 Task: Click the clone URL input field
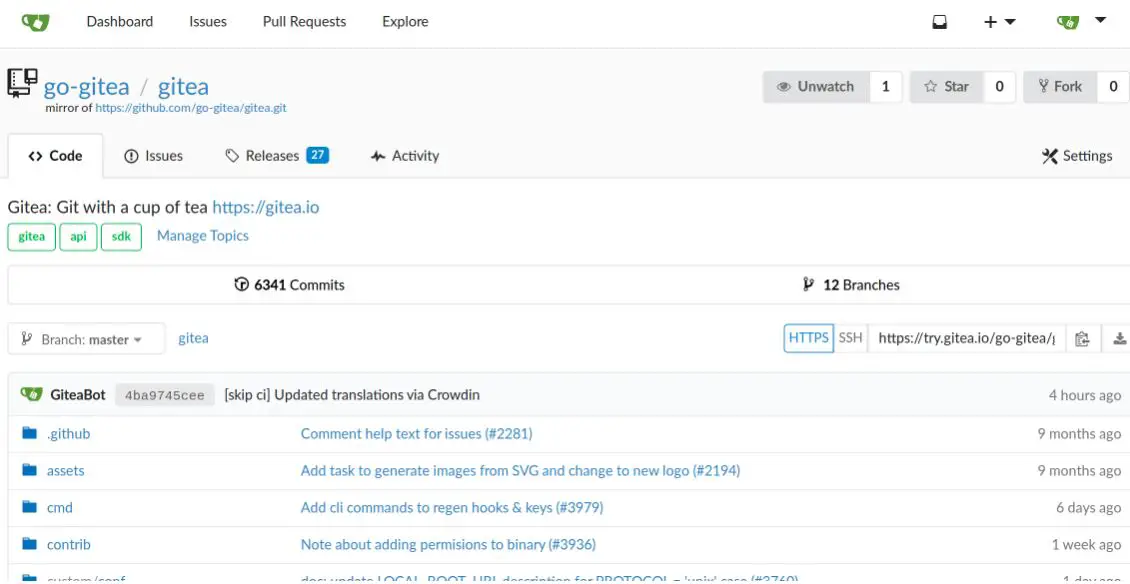[x=966, y=338]
